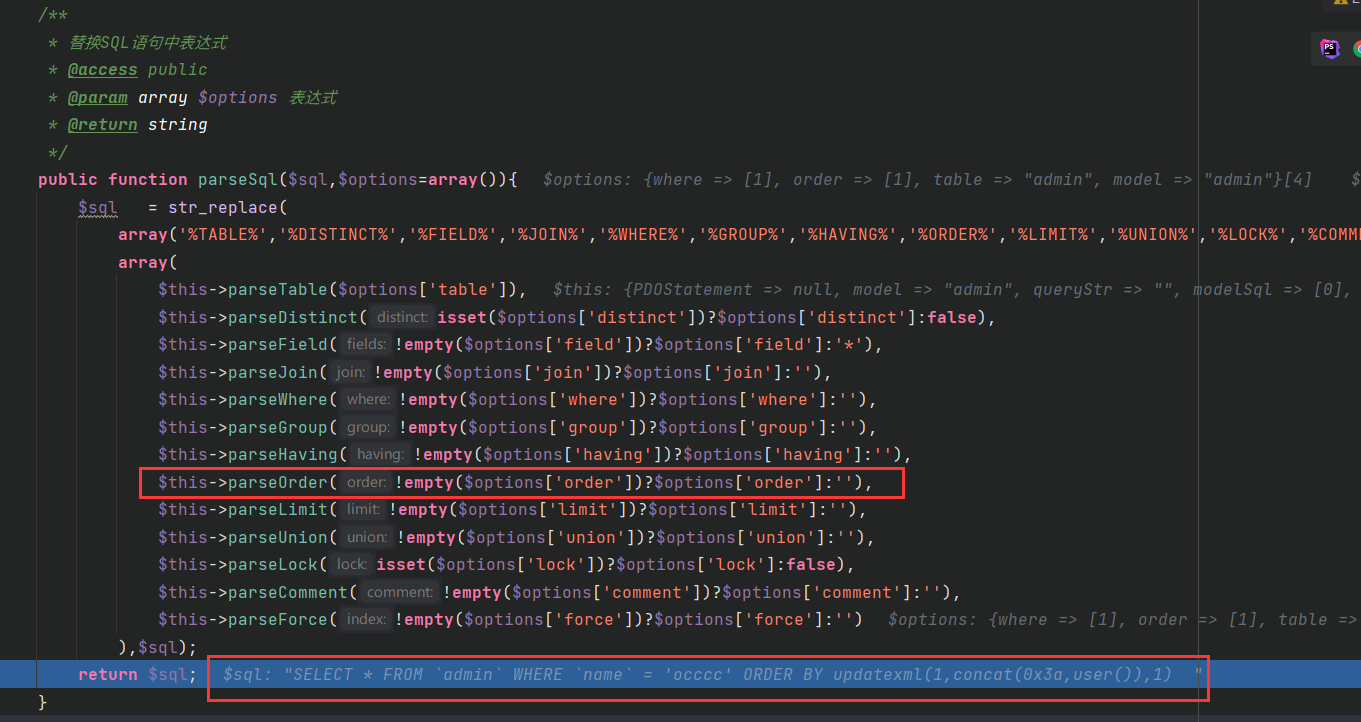1361x722 pixels.
Task: Click the Chinese doc comment 替换SQL语句中表达式
Action: 147,43
